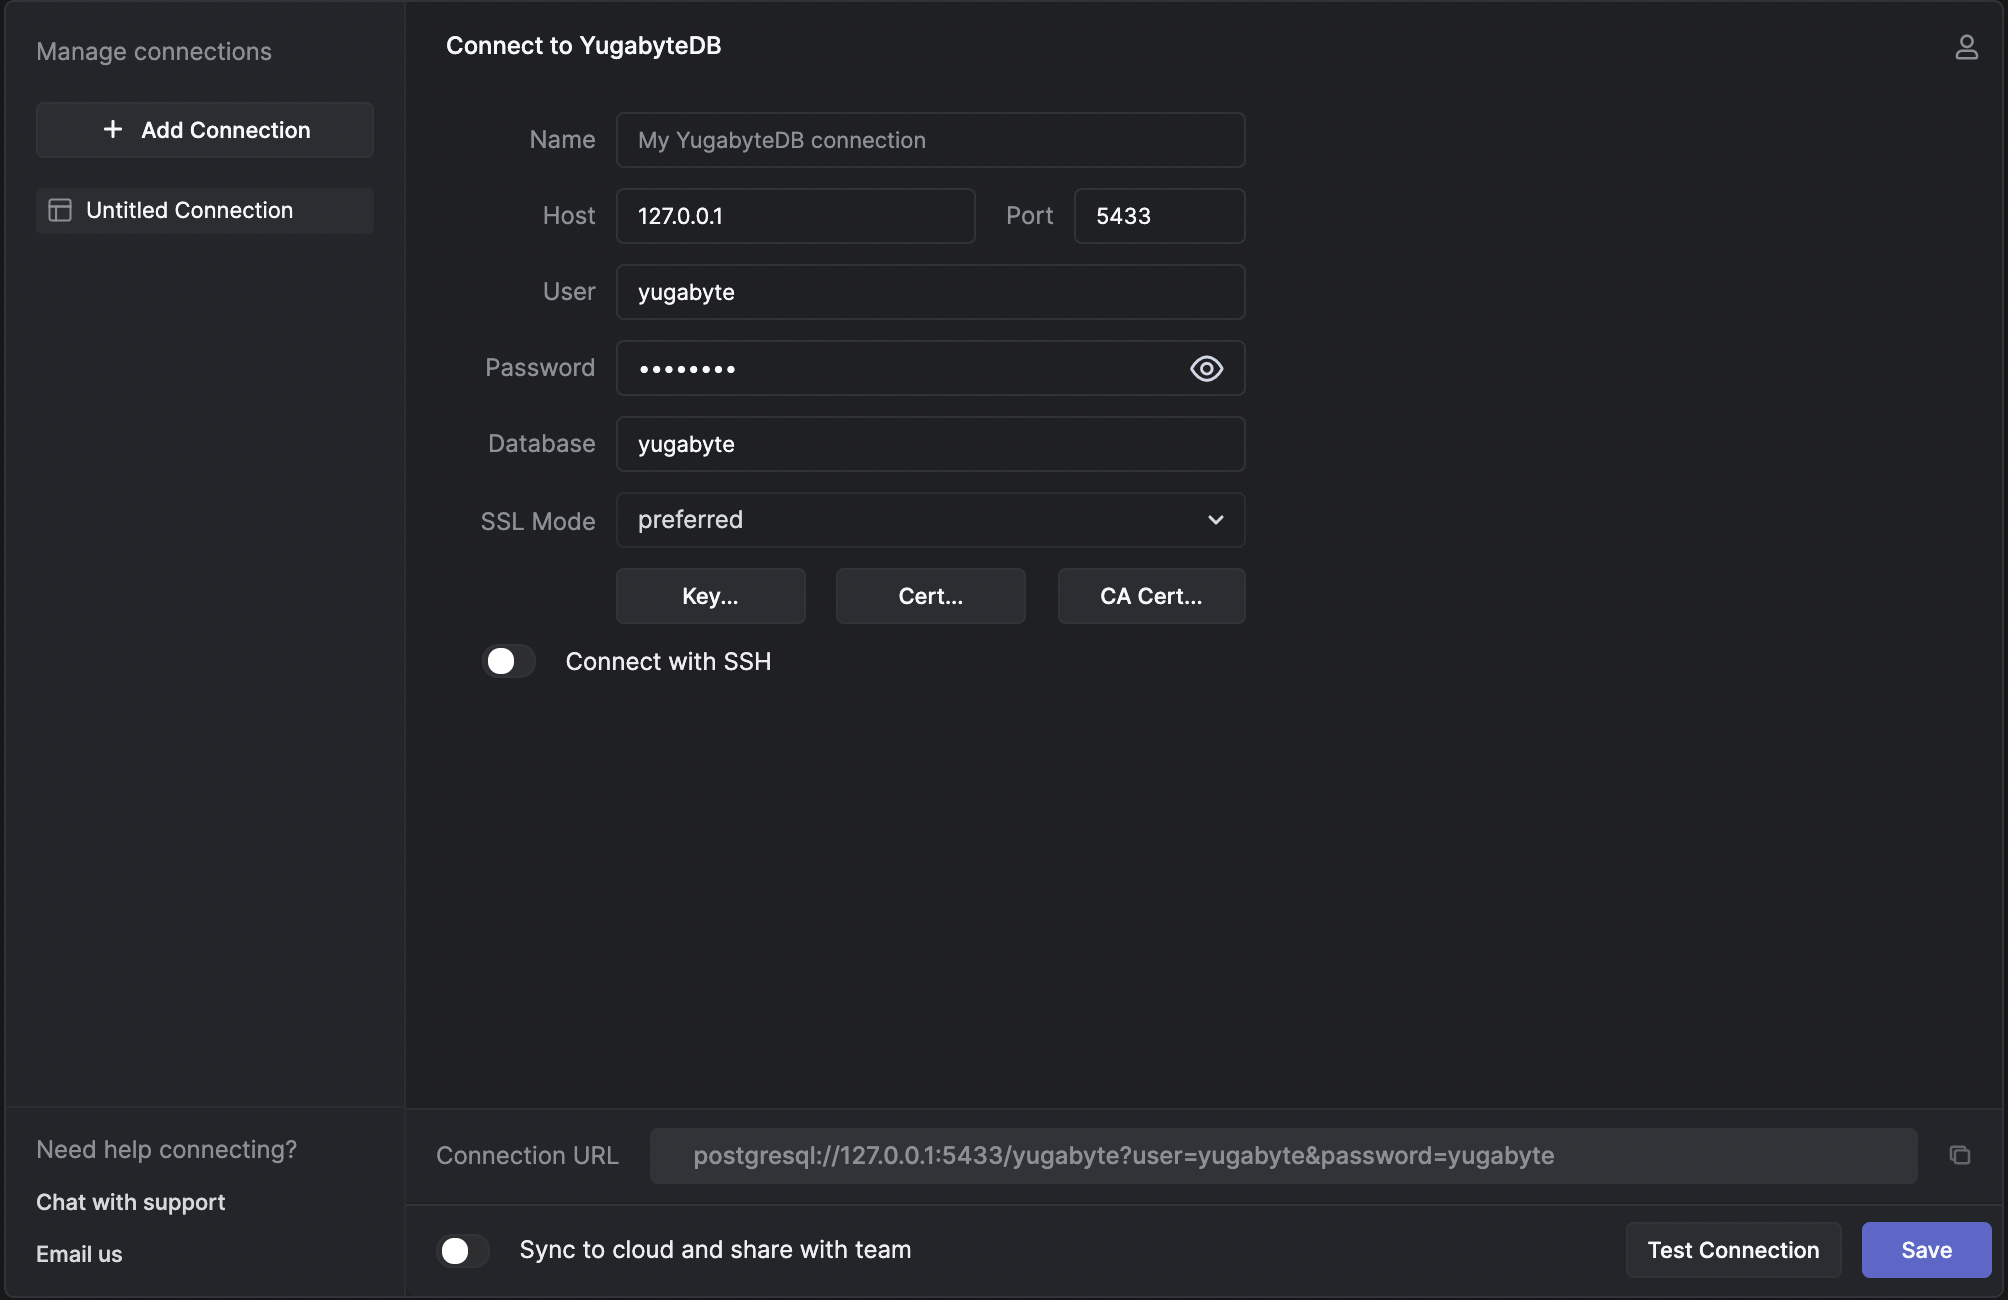Open Chat with support
Screen dimensions: 2008x1300
130,1202
